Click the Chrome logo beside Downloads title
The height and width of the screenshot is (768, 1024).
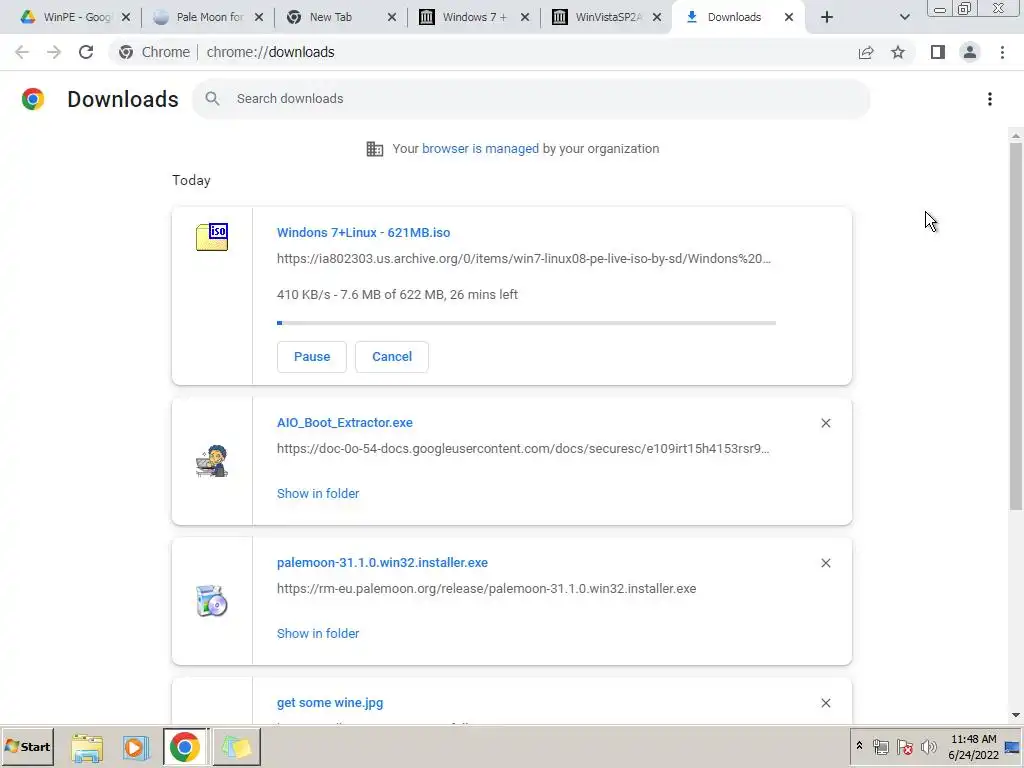click(x=33, y=99)
